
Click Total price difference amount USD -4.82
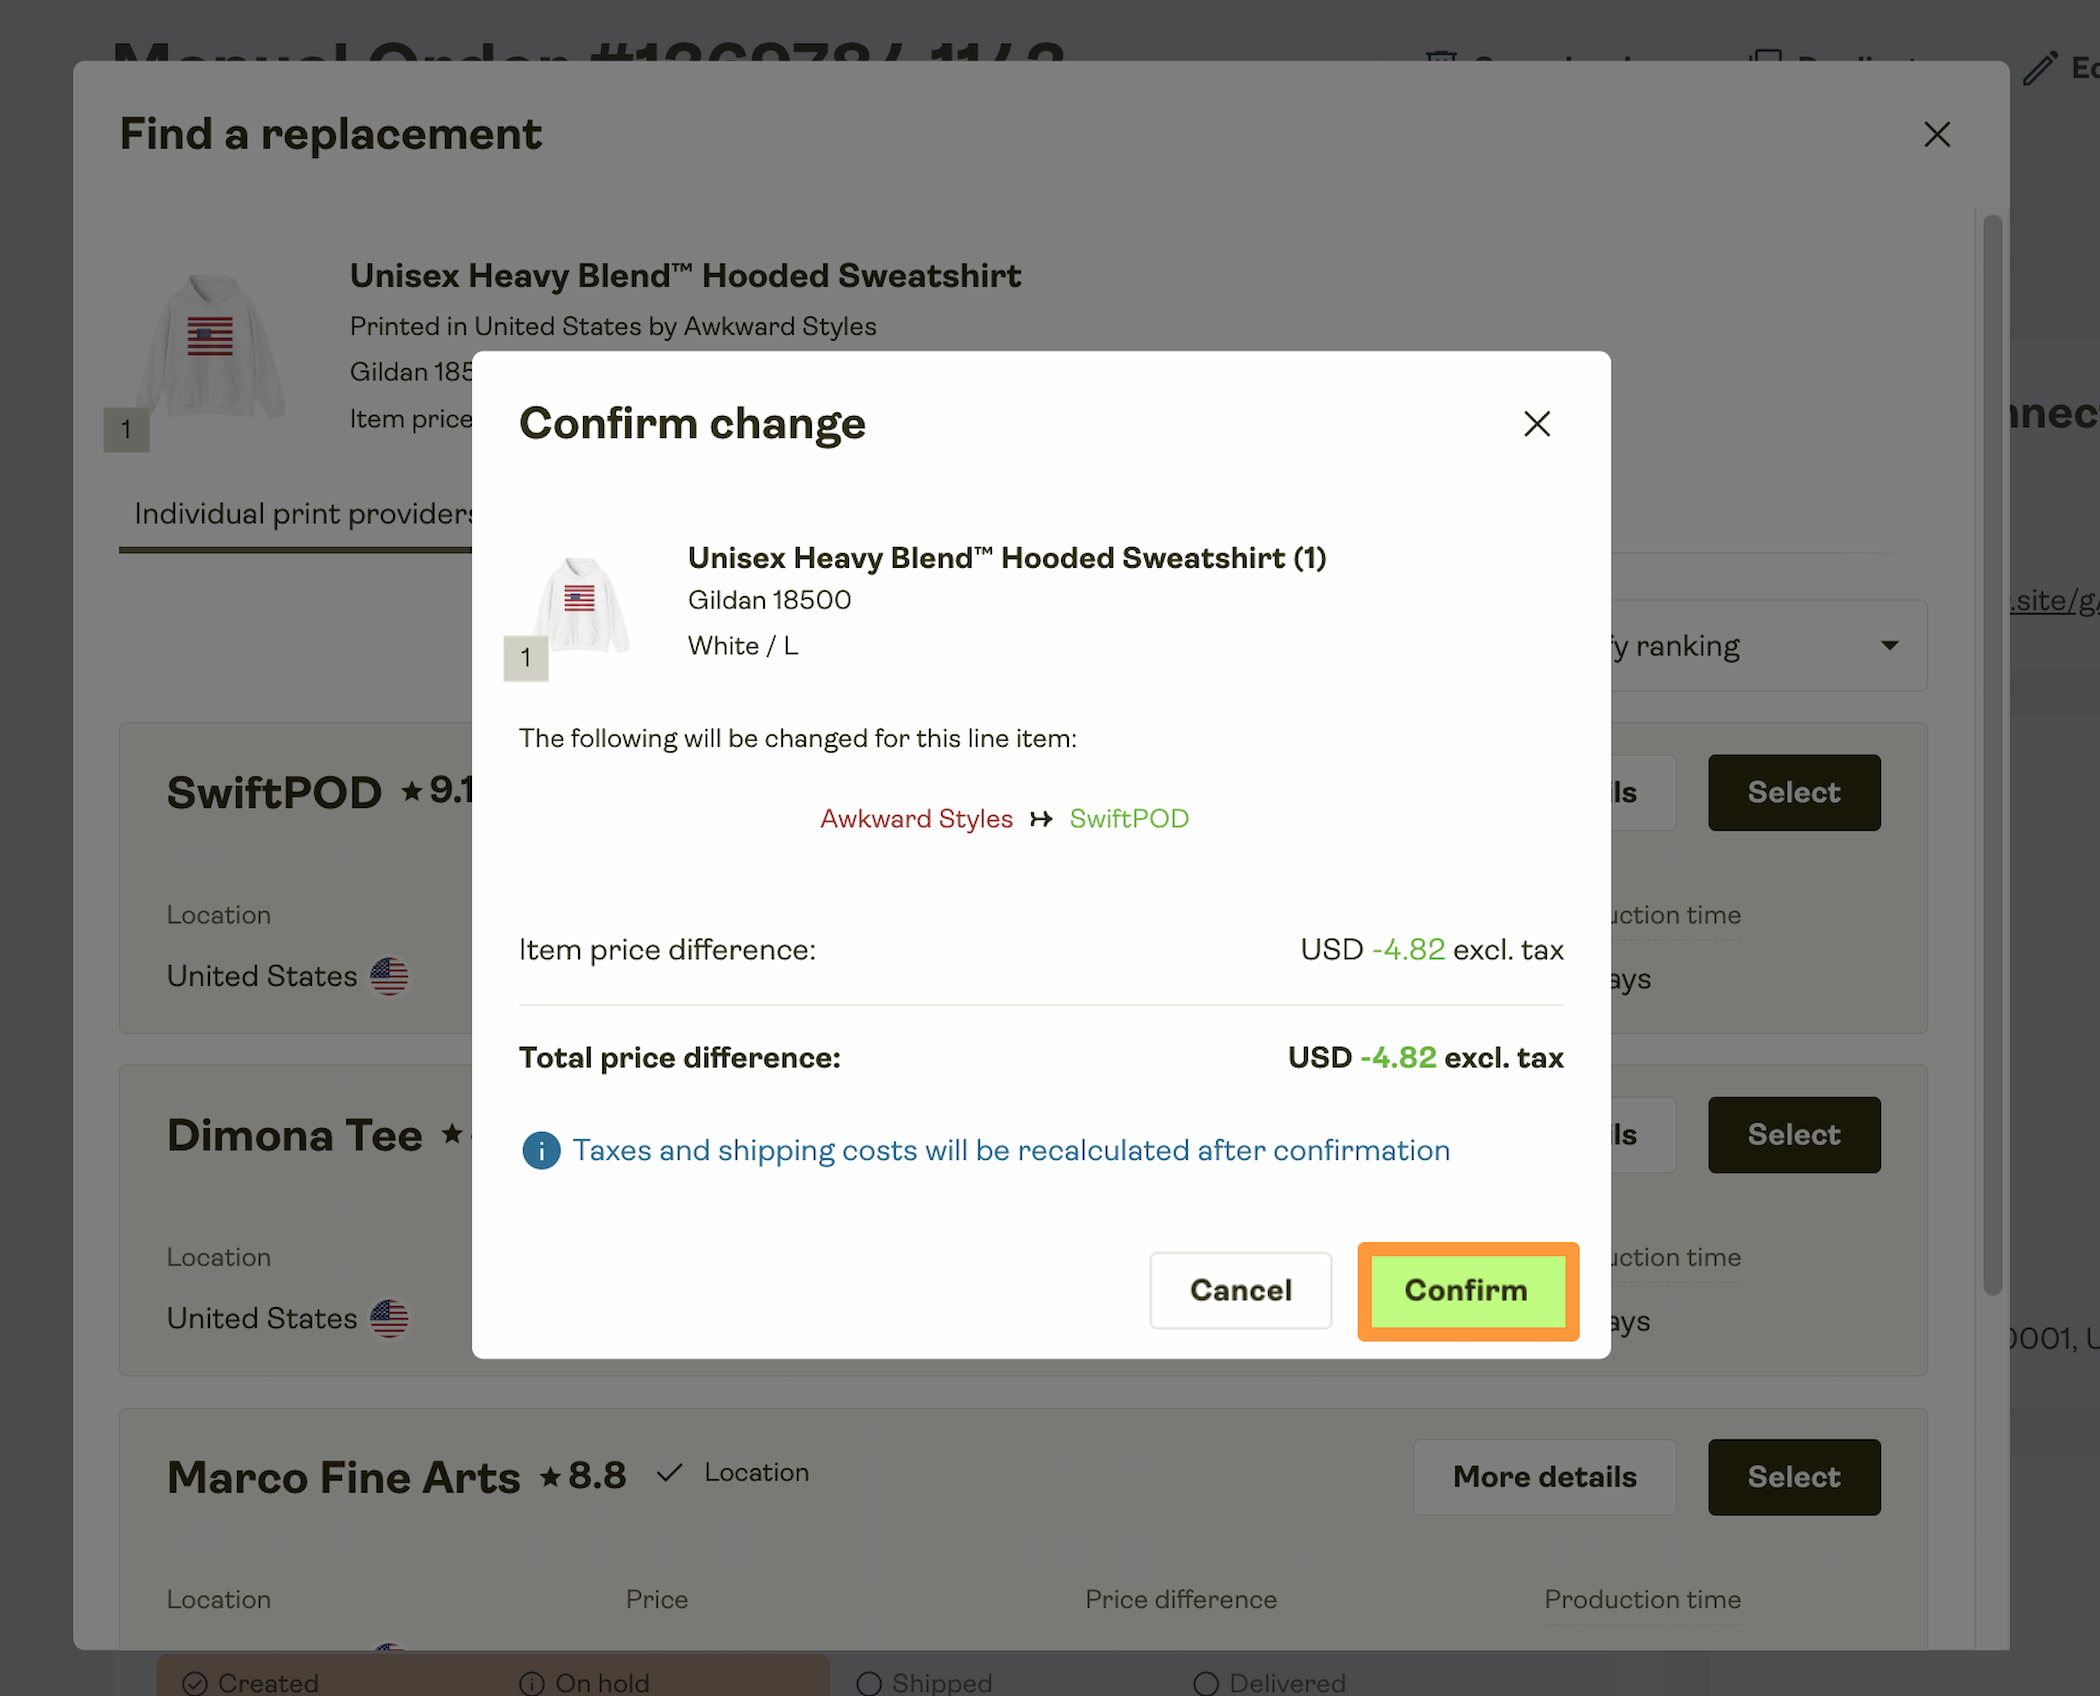[x=1425, y=1057]
